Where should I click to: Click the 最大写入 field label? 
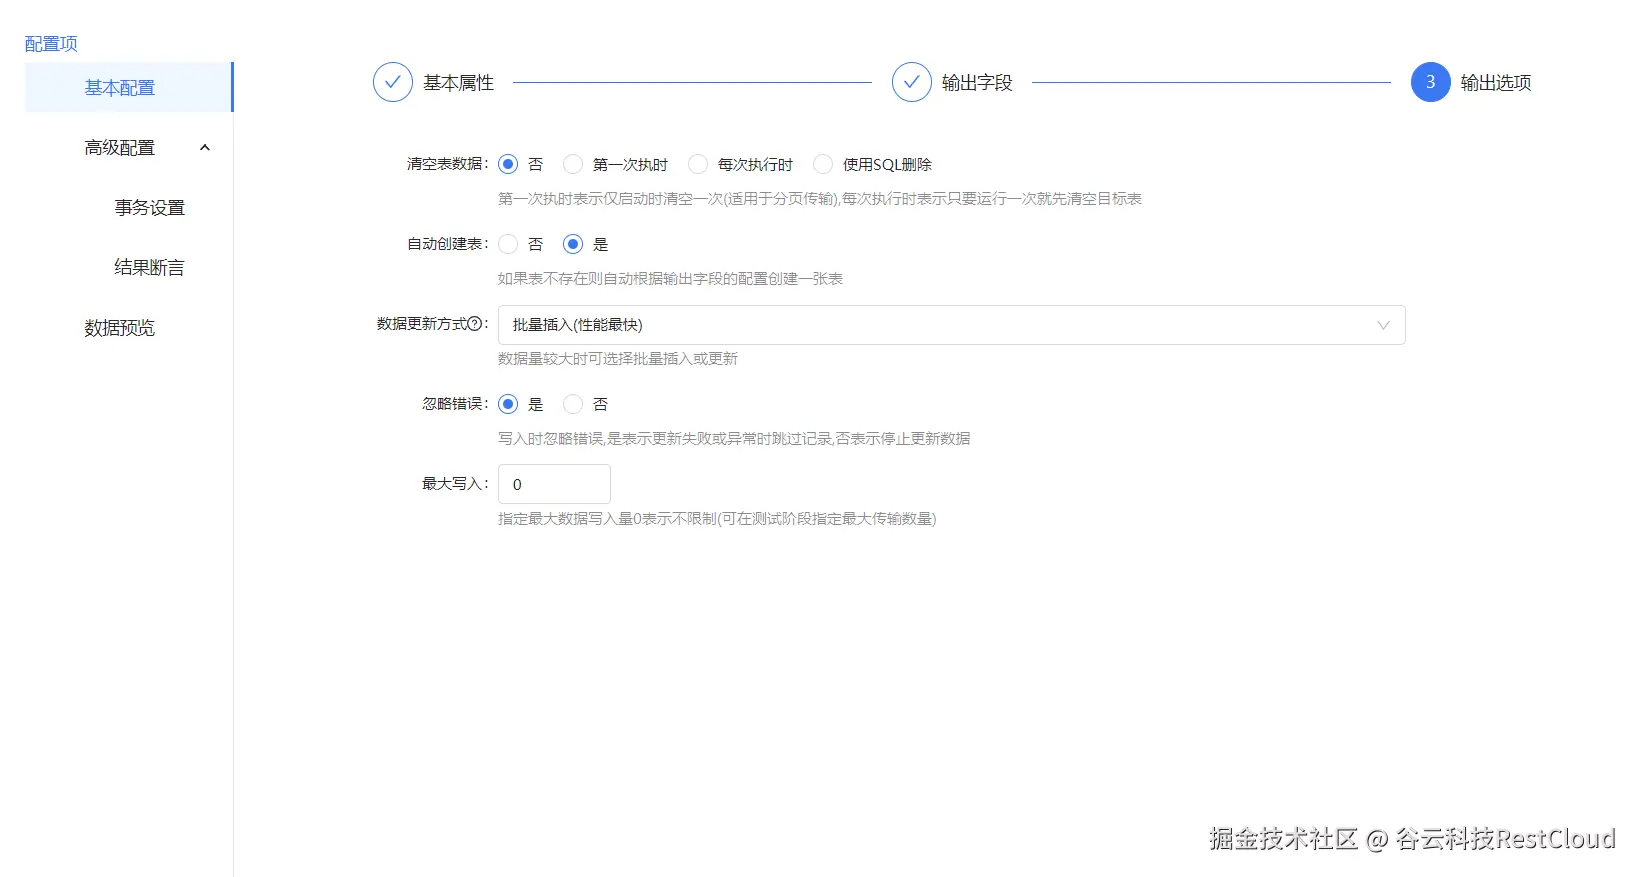(455, 484)
